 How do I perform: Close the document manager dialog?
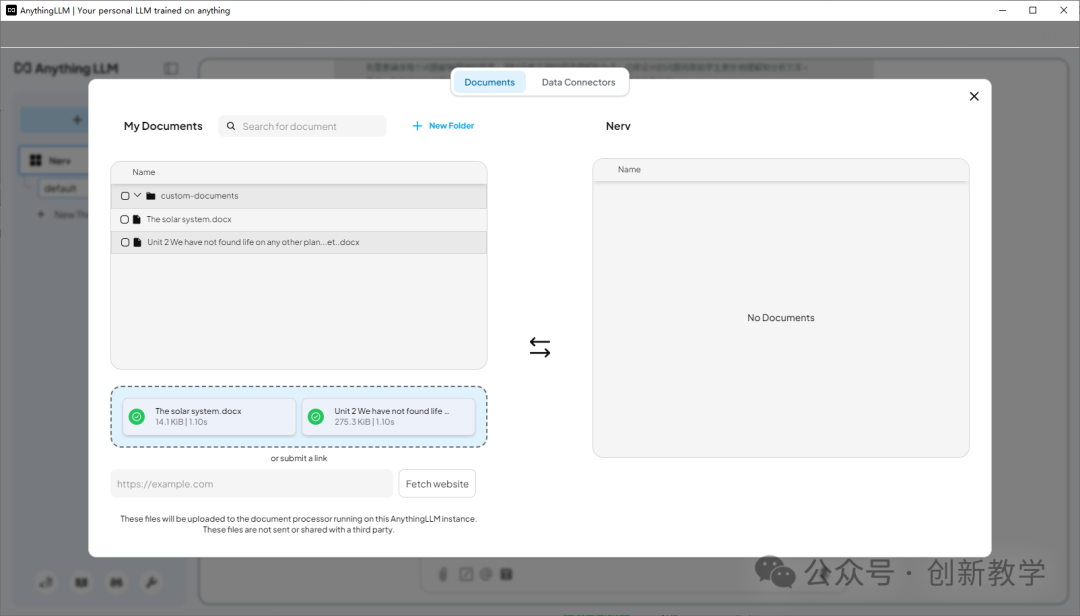[x=974, y=96]
